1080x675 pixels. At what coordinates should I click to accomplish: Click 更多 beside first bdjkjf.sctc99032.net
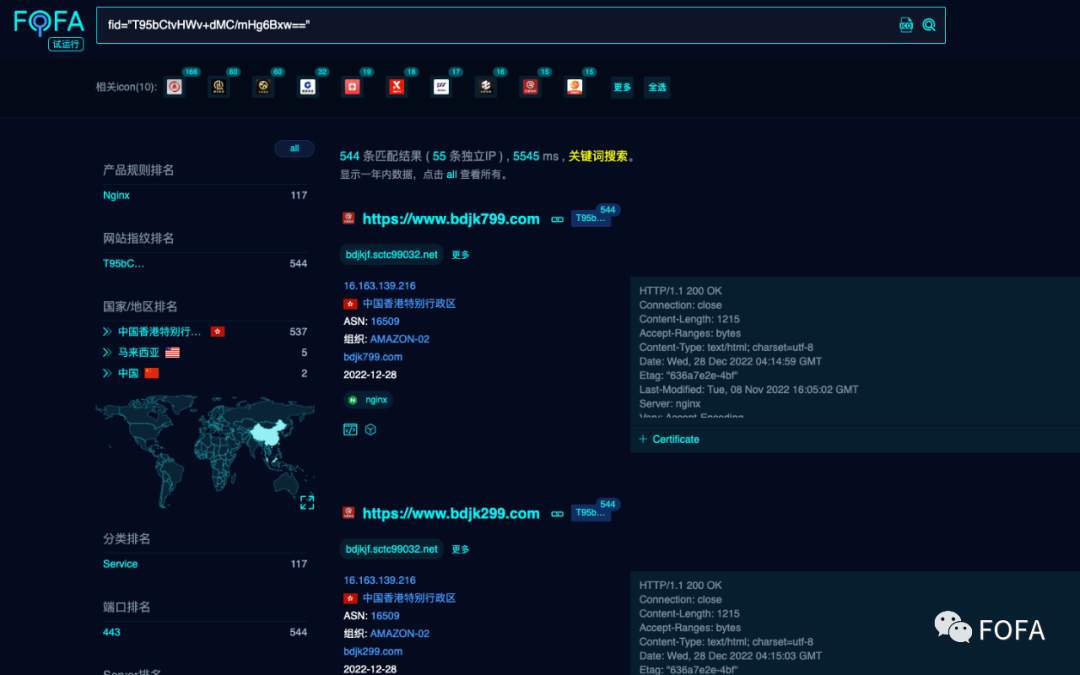pyautogui.click(x=460, y=255)
